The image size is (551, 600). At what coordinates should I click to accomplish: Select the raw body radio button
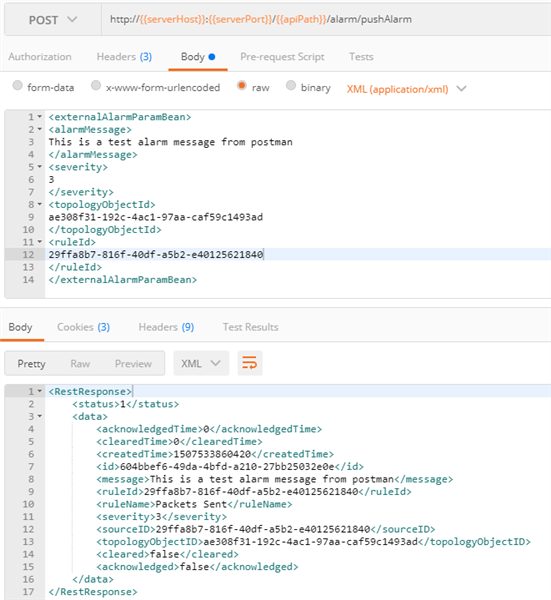pos(241,85)
